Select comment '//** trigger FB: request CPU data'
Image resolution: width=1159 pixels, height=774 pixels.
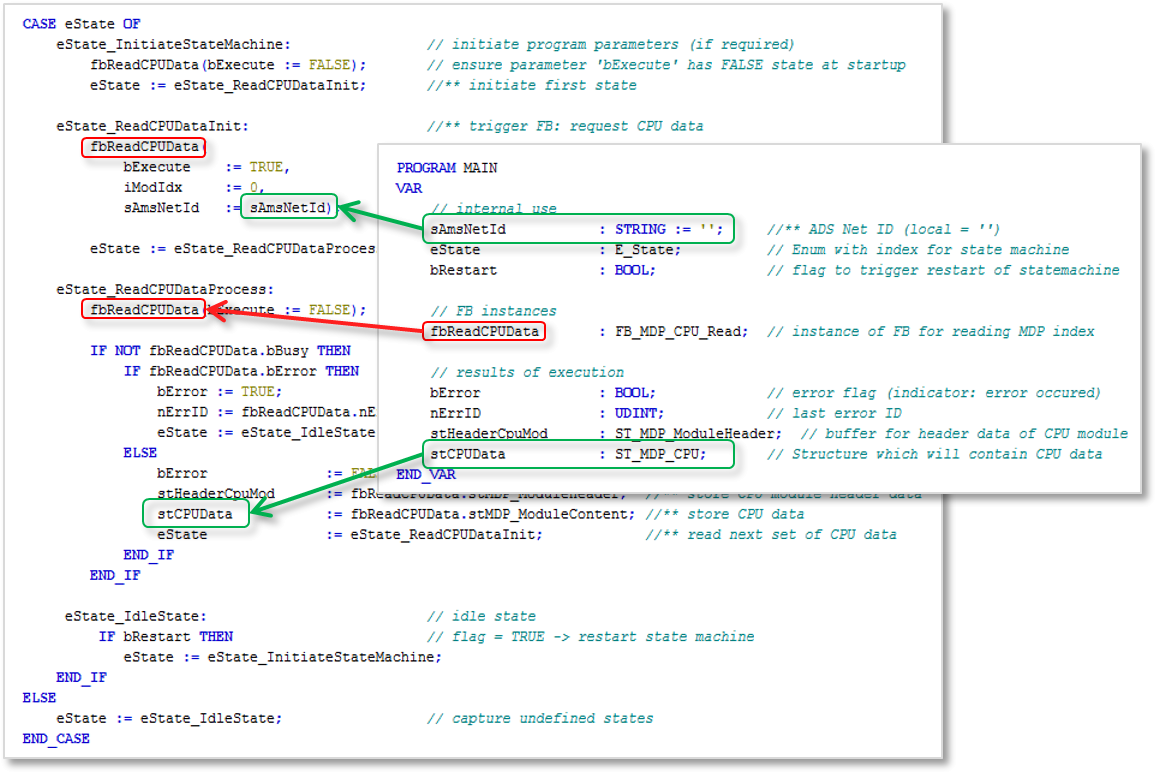pyautogui.click(x=565, y=126)
